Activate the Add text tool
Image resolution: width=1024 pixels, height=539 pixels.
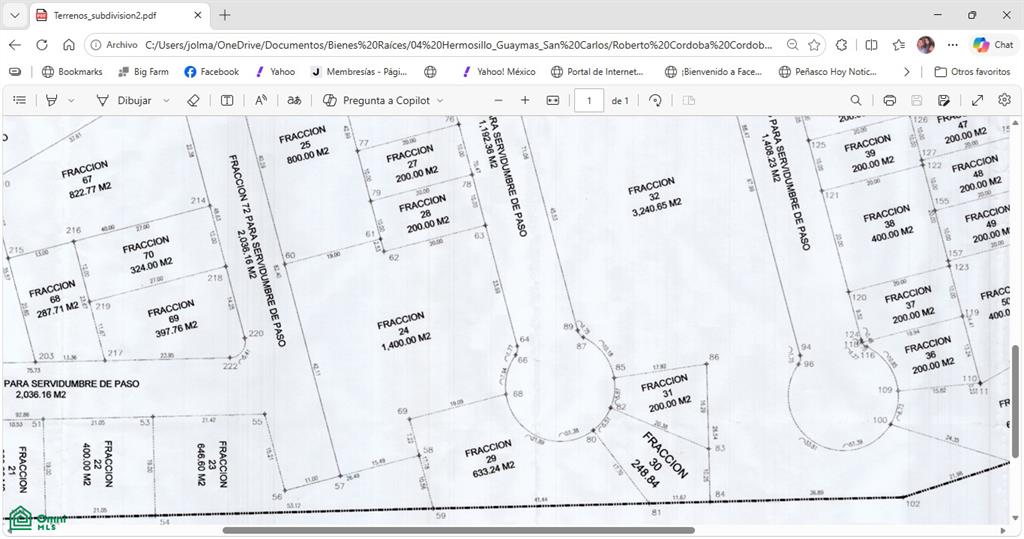click(x=227, y=101)
